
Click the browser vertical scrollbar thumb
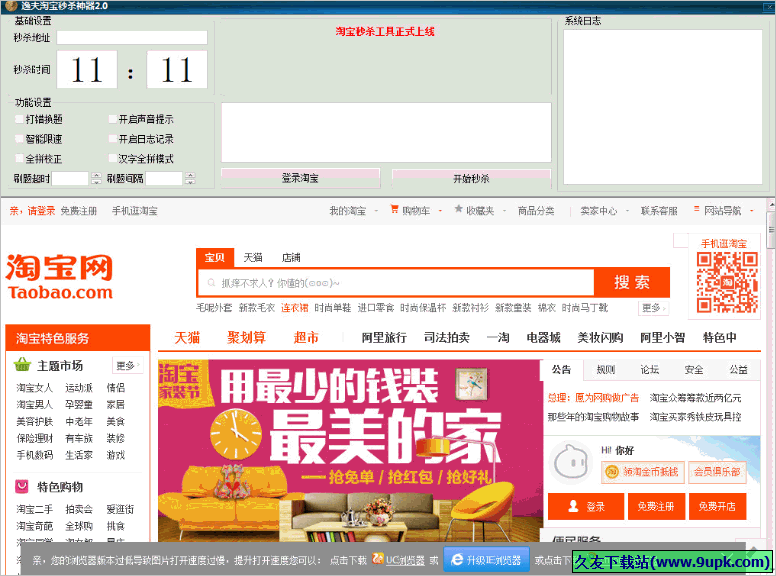[x=771, y=230]
